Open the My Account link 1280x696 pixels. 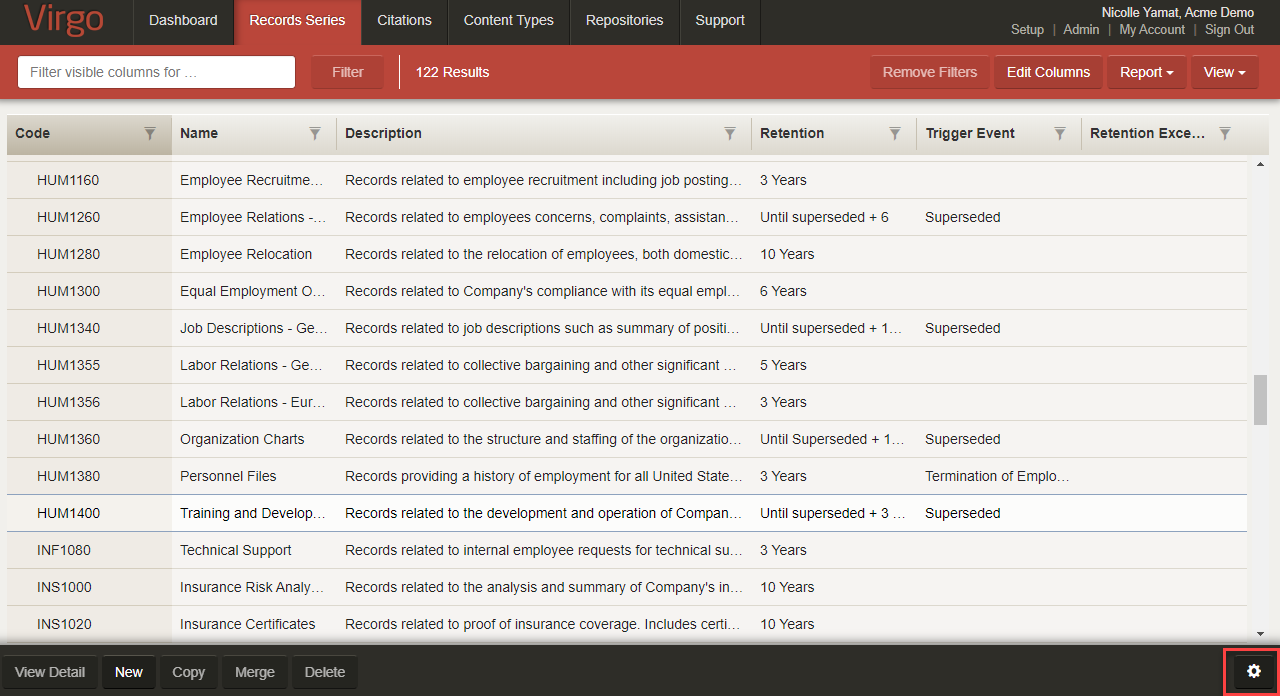[x=1151, y=30]
